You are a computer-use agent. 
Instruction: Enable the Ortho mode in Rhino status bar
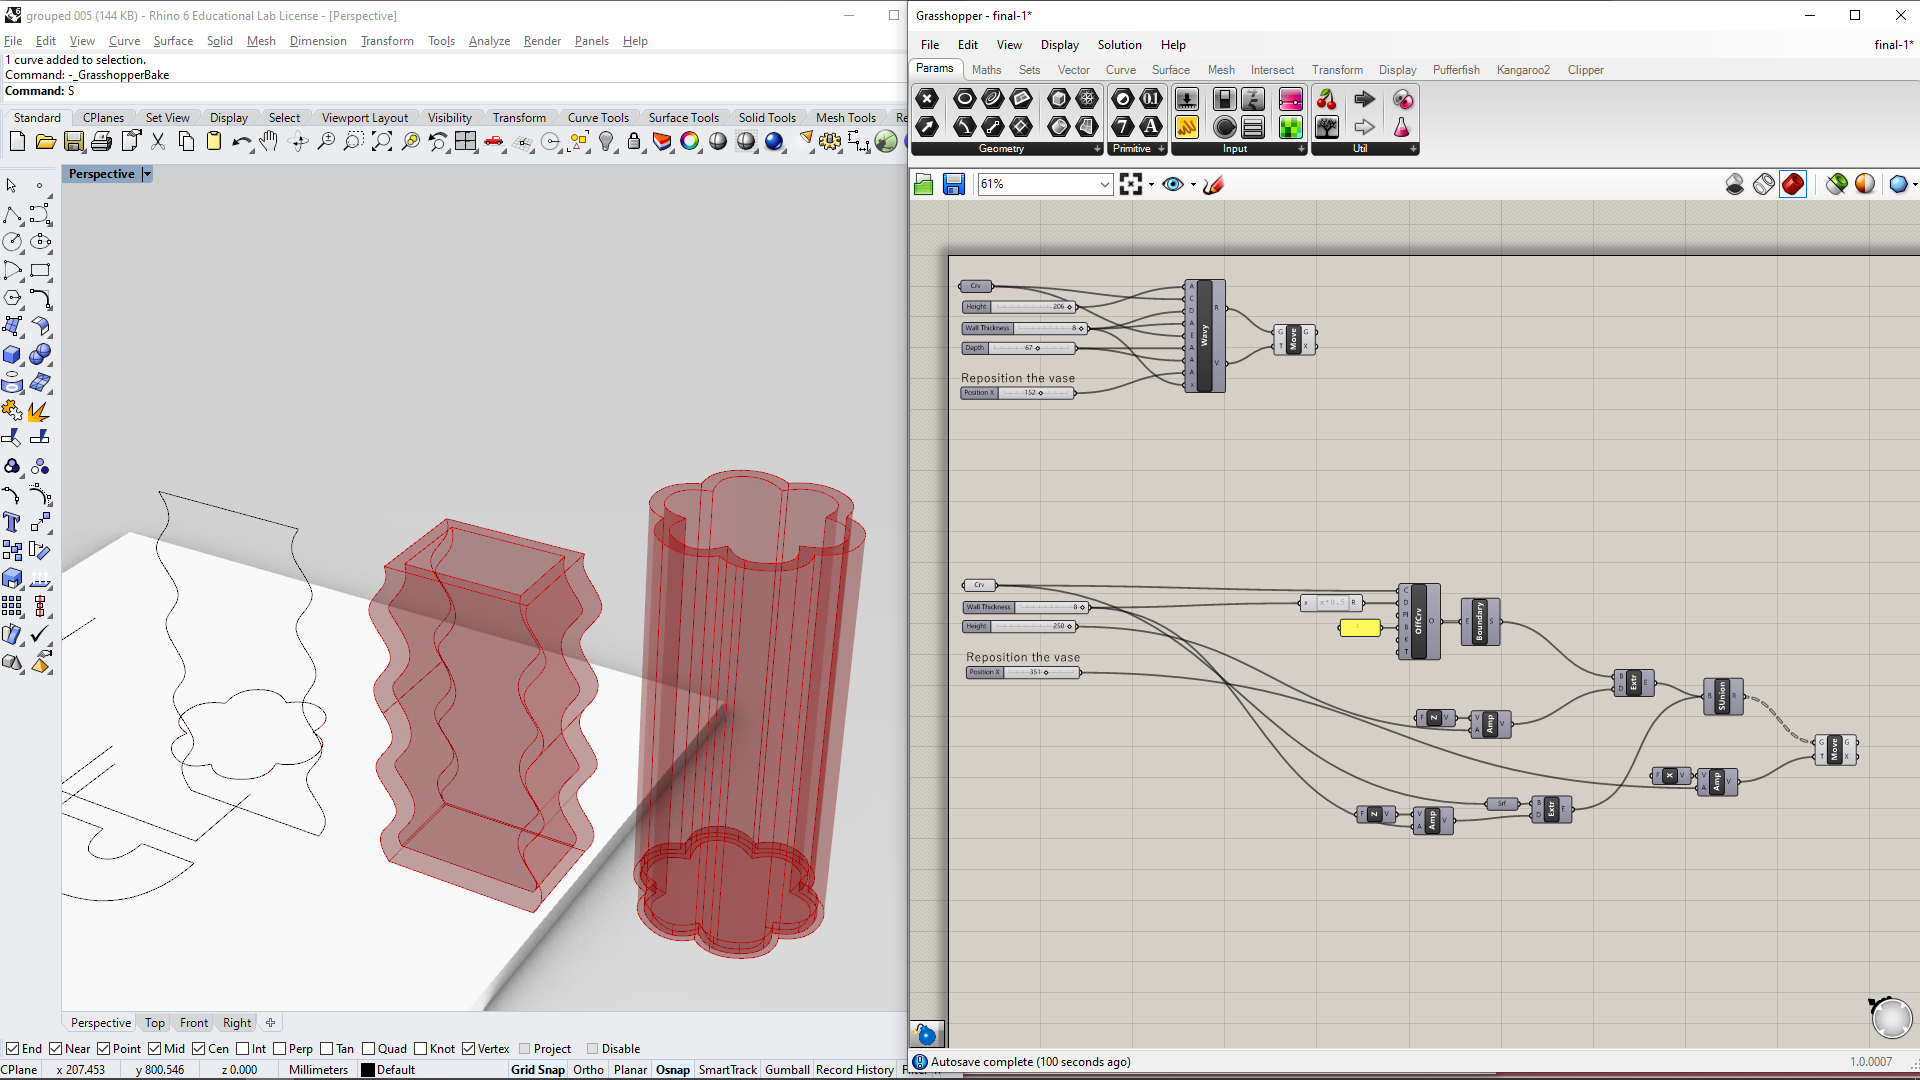(x=588, y=1069)
